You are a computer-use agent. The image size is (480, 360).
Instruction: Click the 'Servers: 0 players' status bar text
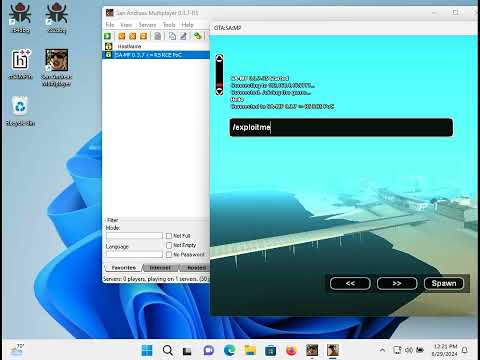[x=156, y=279]
